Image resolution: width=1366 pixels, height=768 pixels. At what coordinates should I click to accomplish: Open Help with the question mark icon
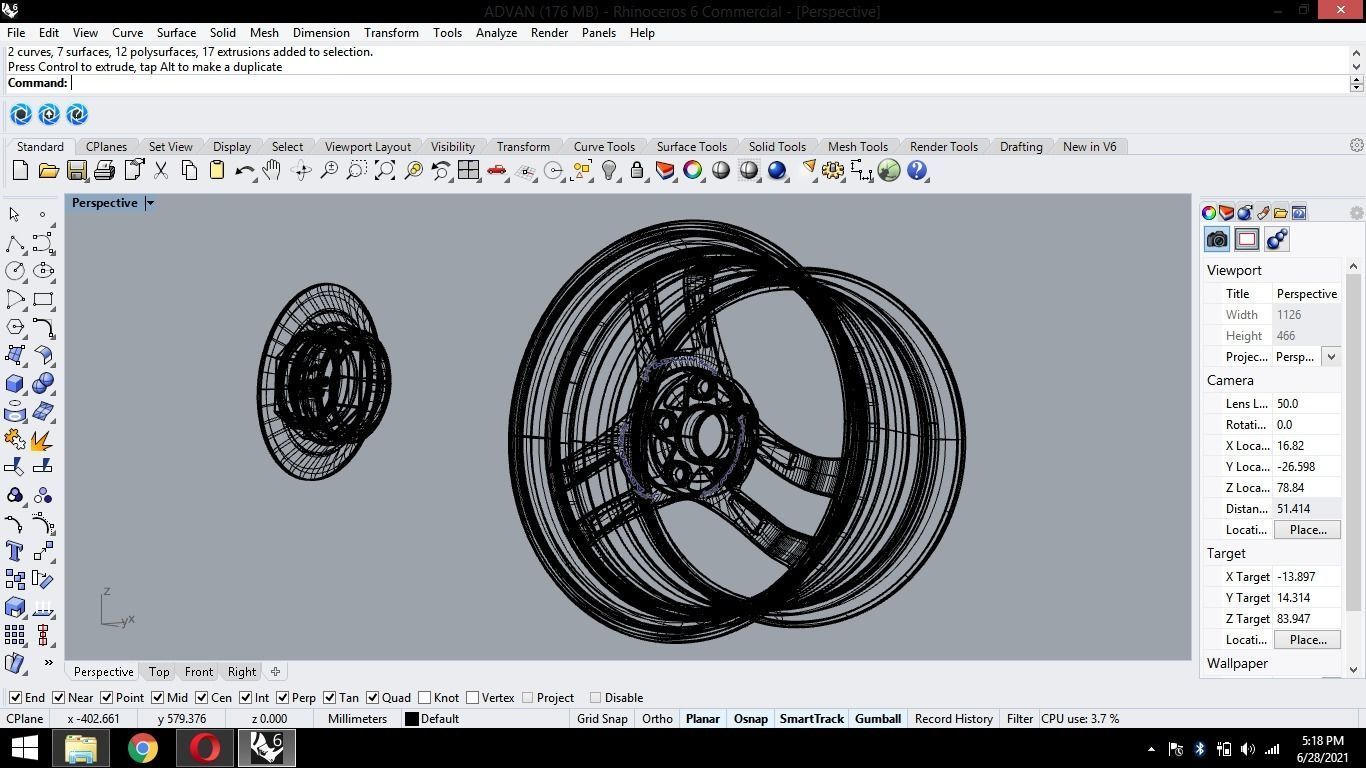[917, 171]
